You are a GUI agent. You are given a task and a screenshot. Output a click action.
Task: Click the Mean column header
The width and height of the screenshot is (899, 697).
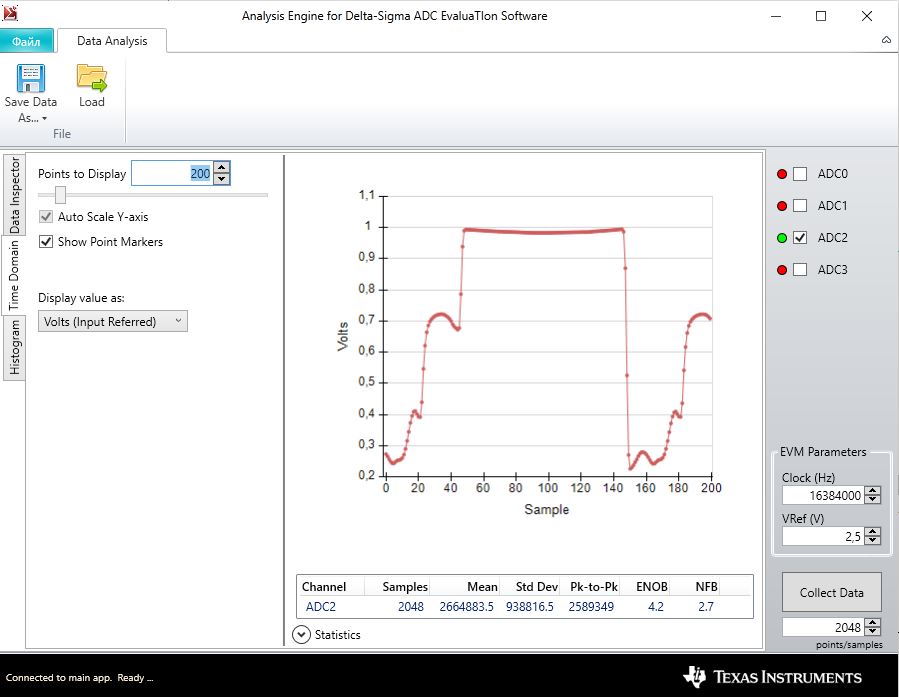482,586
